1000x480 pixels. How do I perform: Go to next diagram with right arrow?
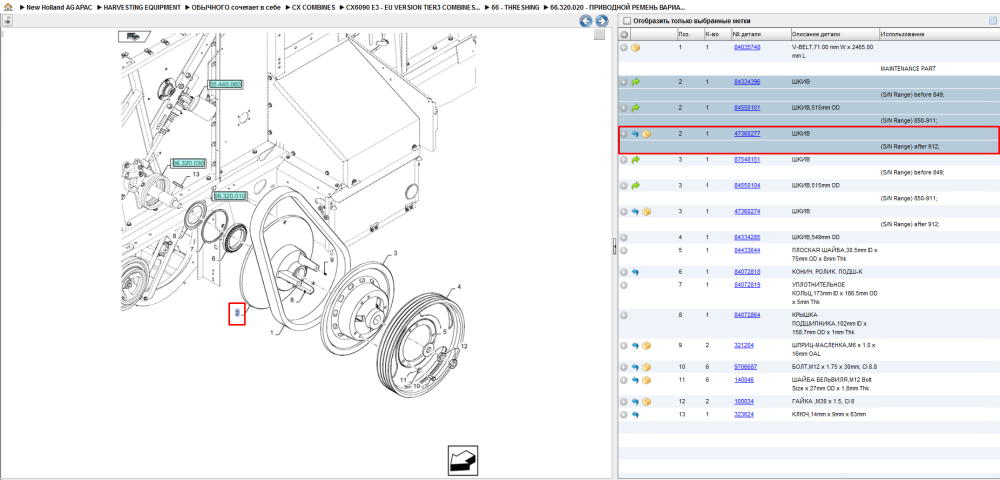click(601, 21)
